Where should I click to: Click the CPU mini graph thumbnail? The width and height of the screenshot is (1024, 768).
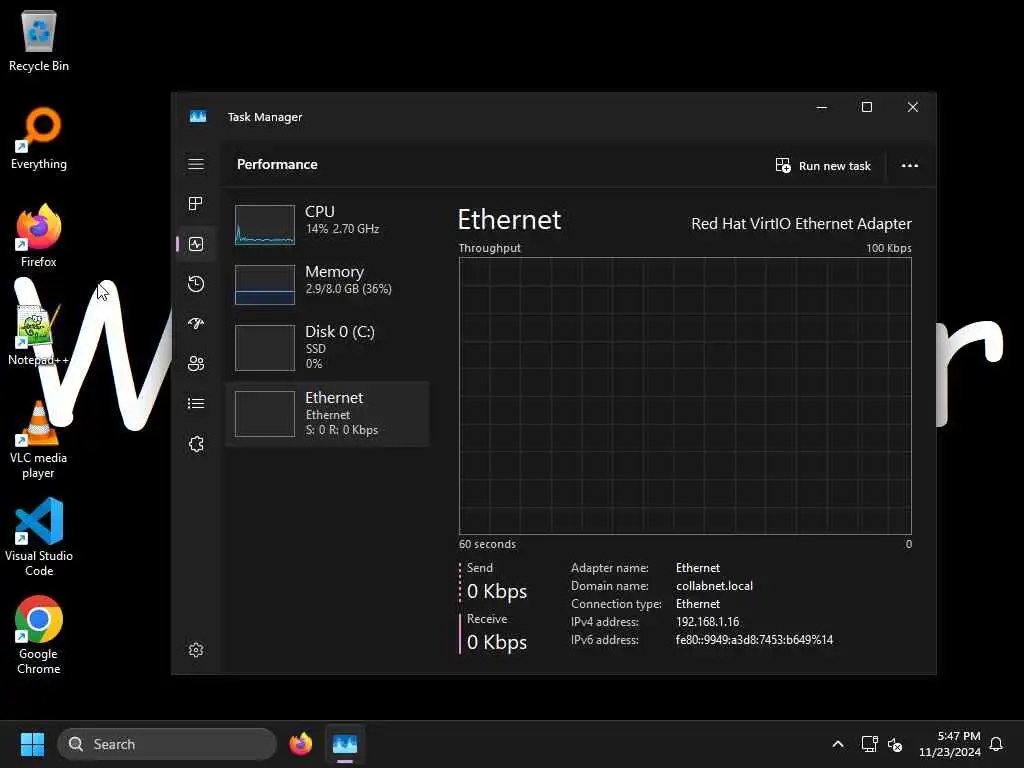point(264,225)
